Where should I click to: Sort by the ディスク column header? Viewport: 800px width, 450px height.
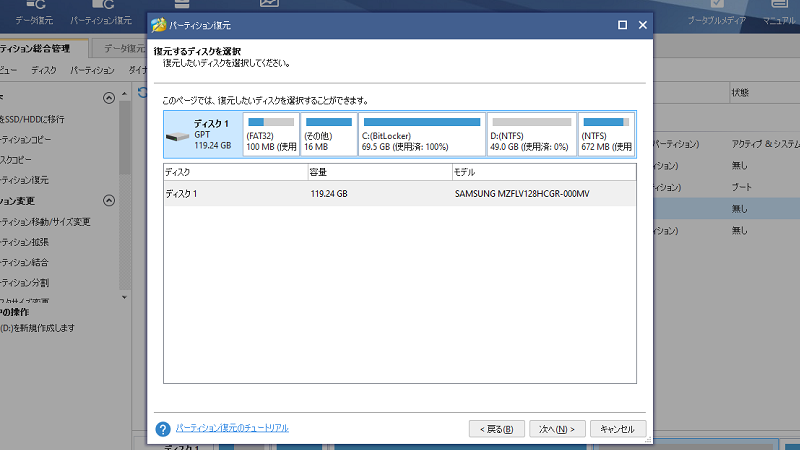[236, 172]
